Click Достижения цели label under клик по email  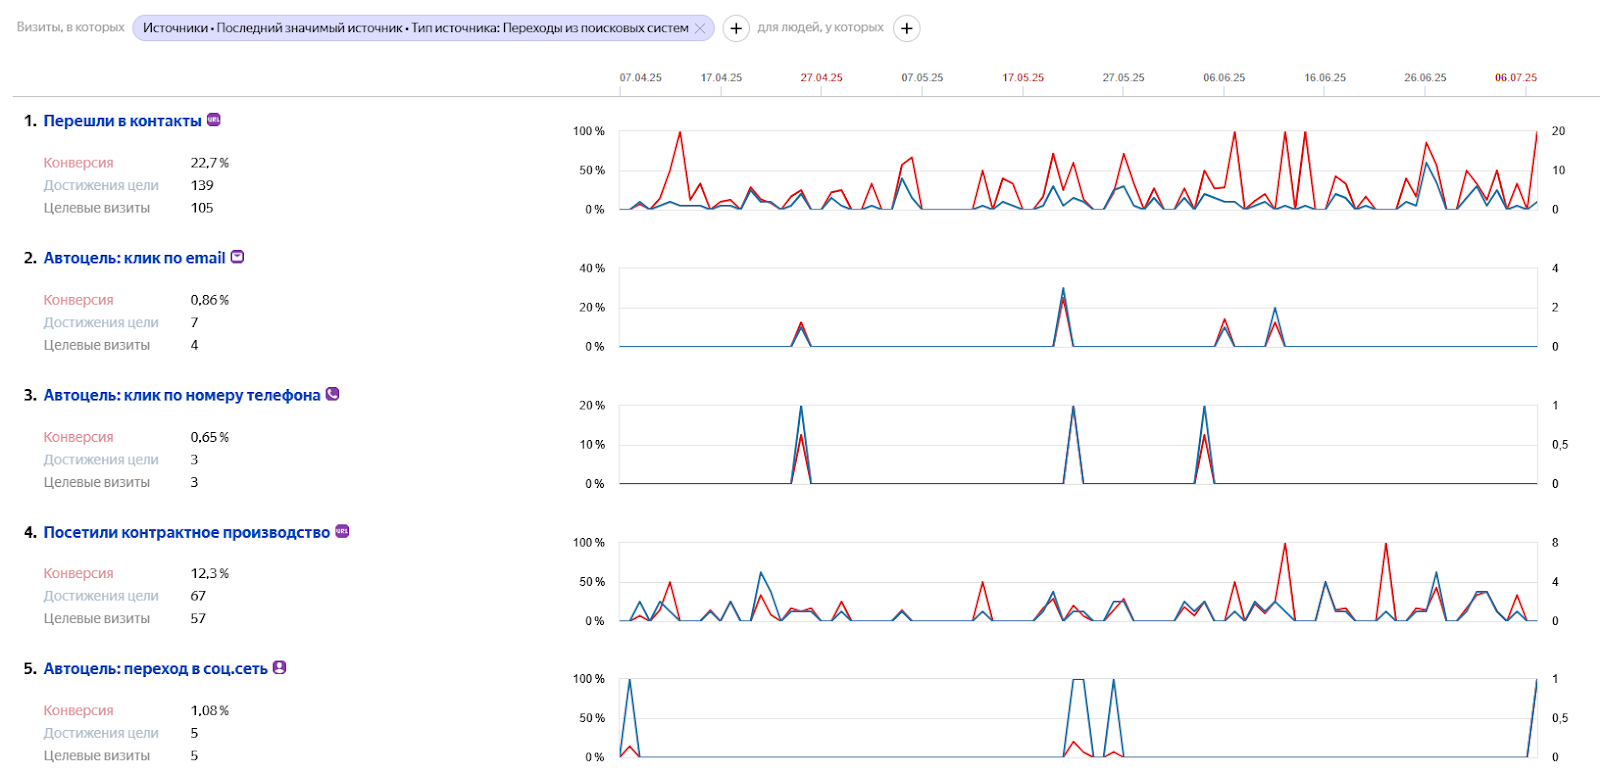coord(101,323)
